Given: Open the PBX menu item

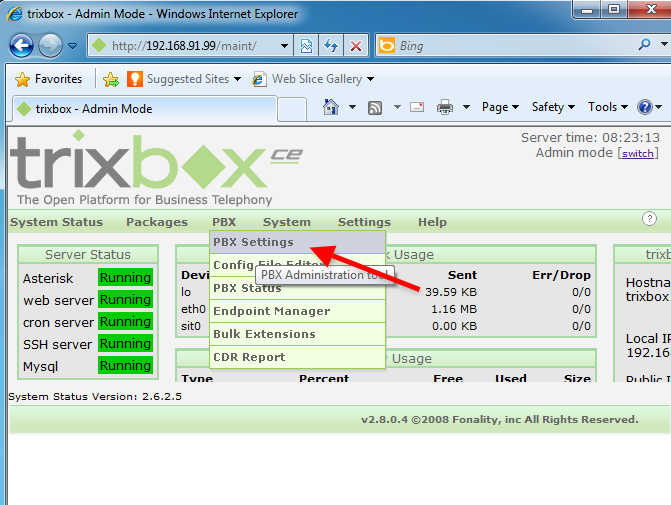Looking at the screenshot, I should coord(224,222).
